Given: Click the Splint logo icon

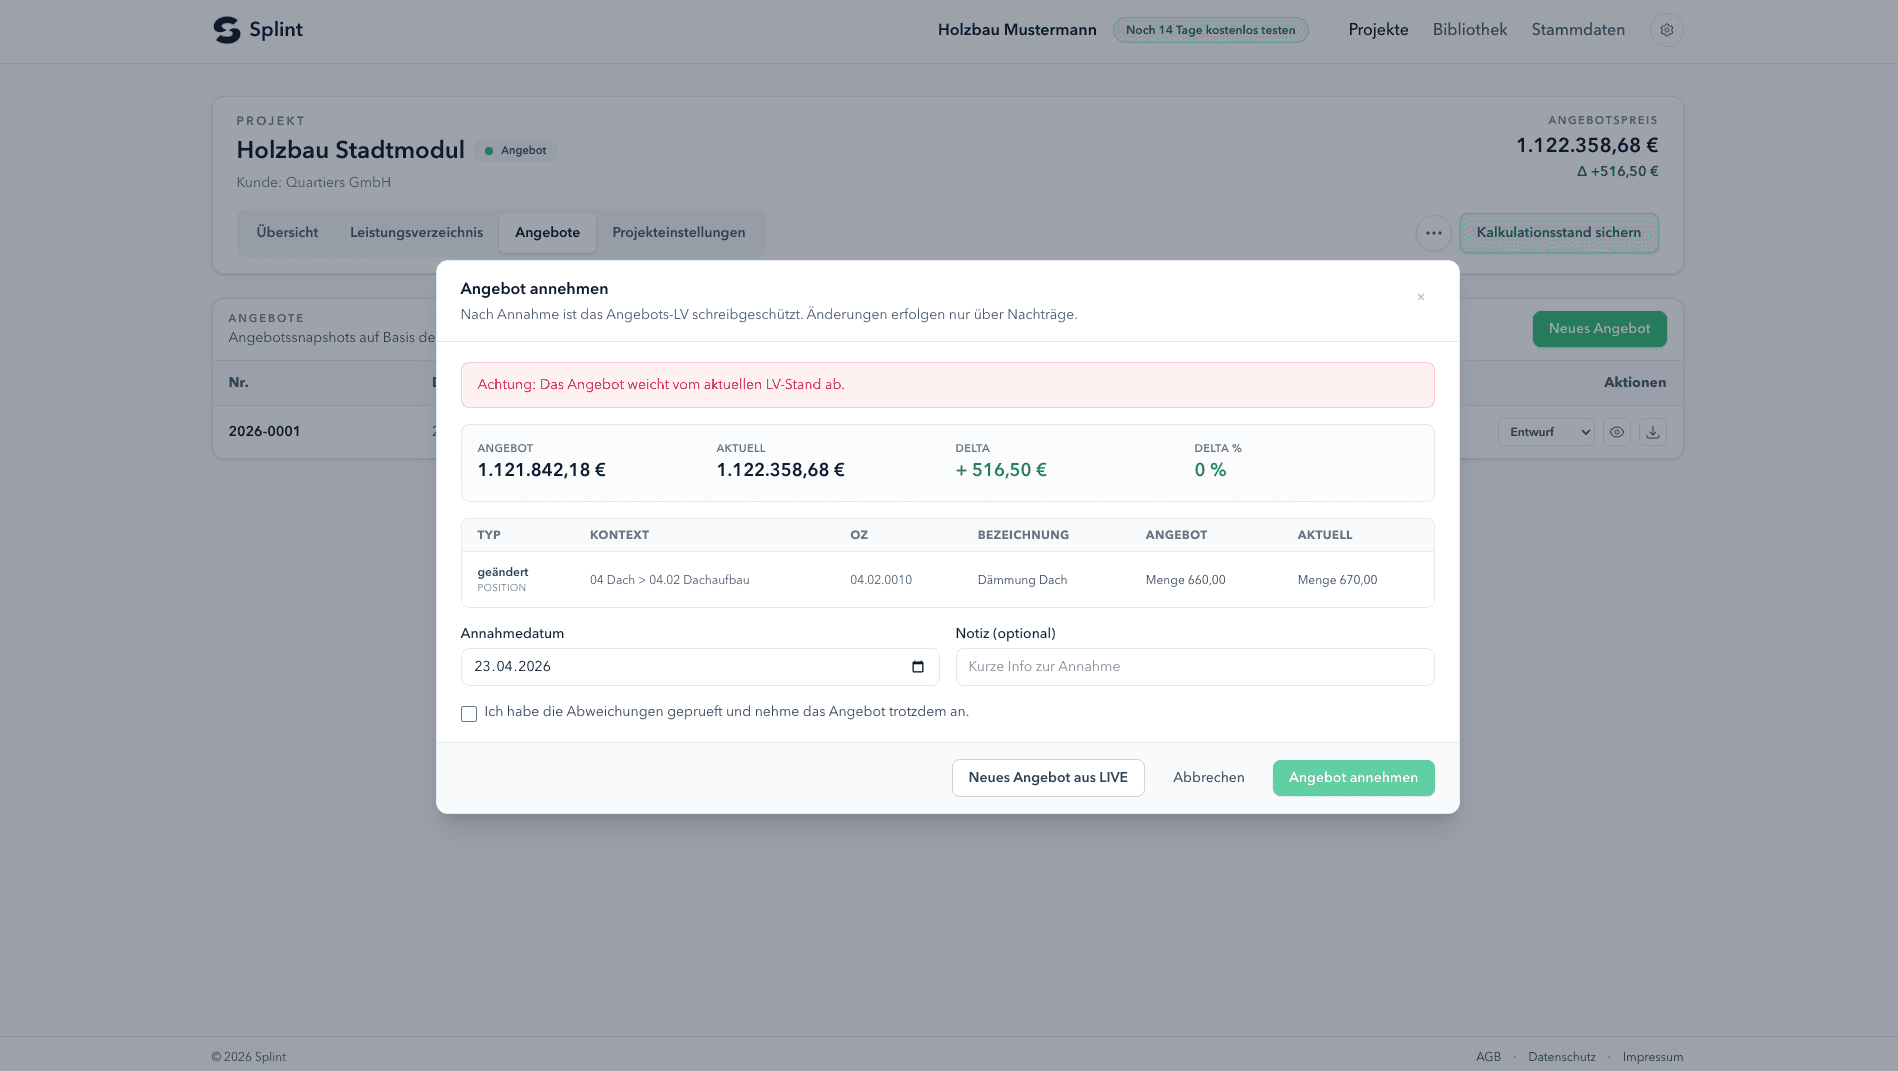Looking at the screenshot, I should point(227,30).
